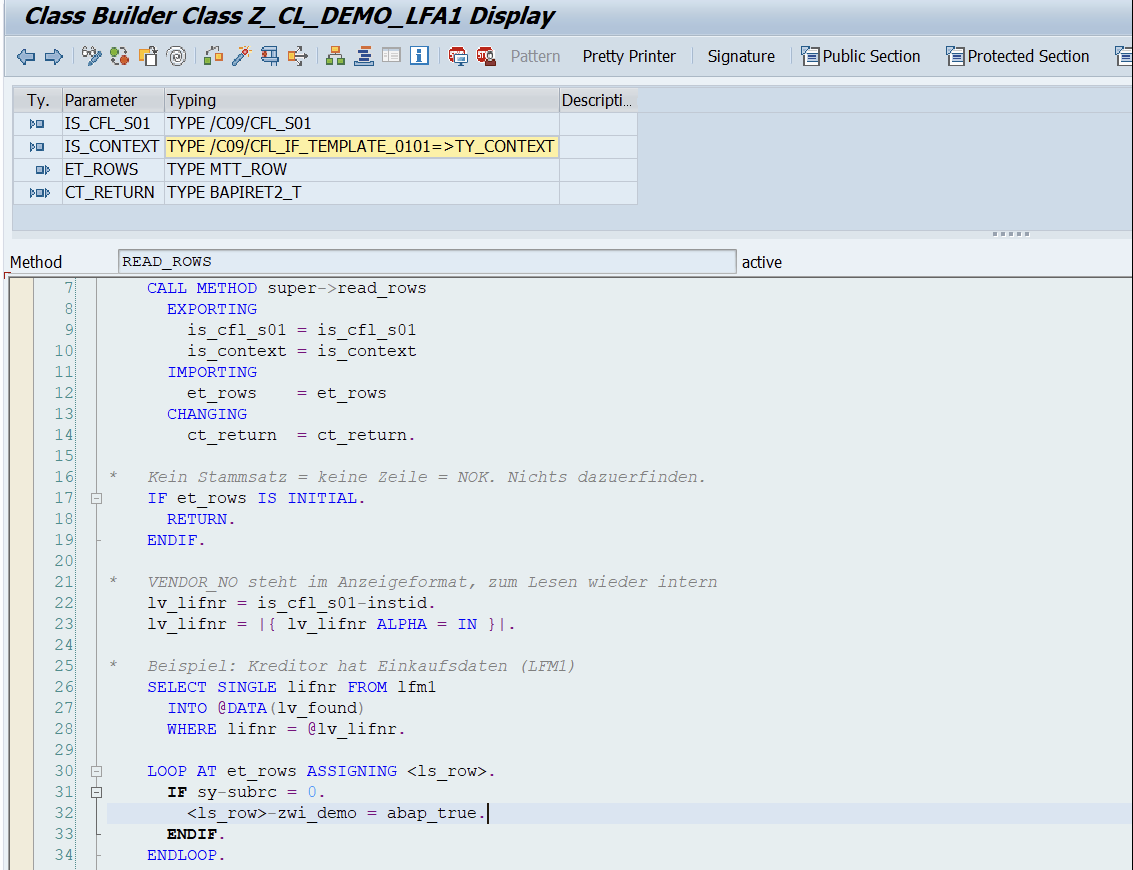This screenshot has width=1133, height=870.
Task: Click the EXPORTING keyword
Action: click(x=212, y=309)
